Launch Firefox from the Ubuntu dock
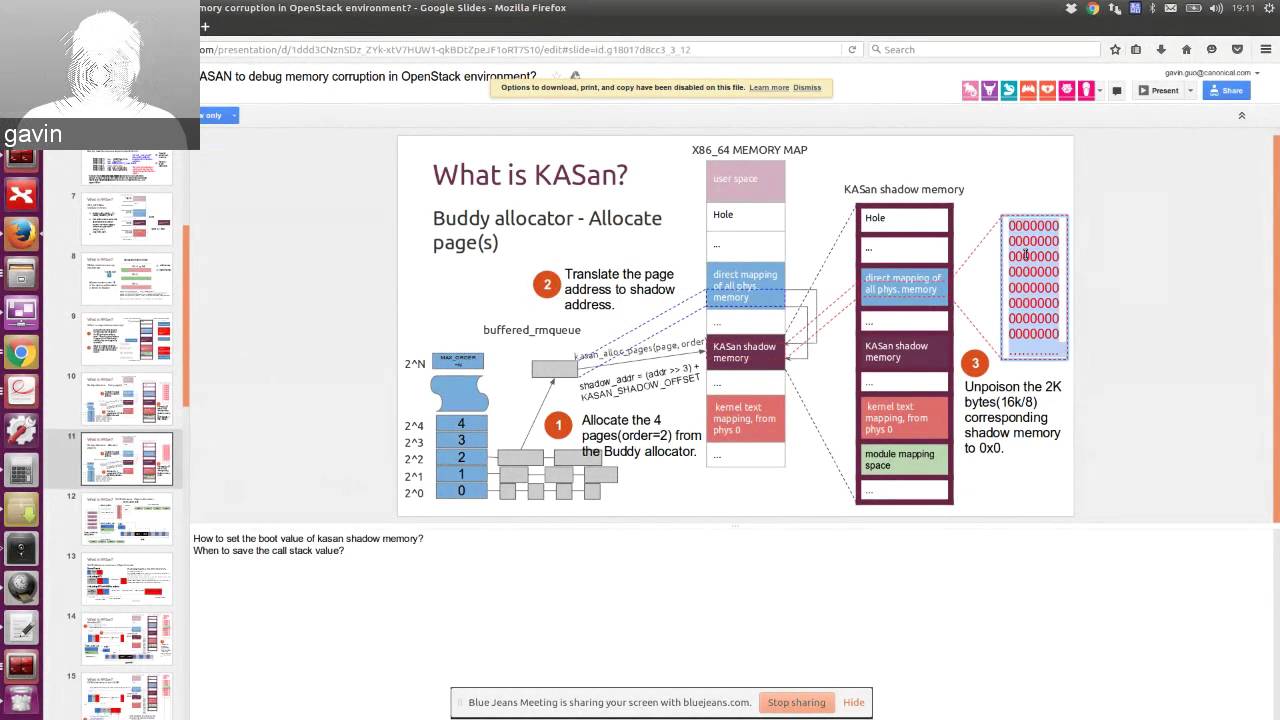This screenshot has height=720, width=1280. coord(21,233)
